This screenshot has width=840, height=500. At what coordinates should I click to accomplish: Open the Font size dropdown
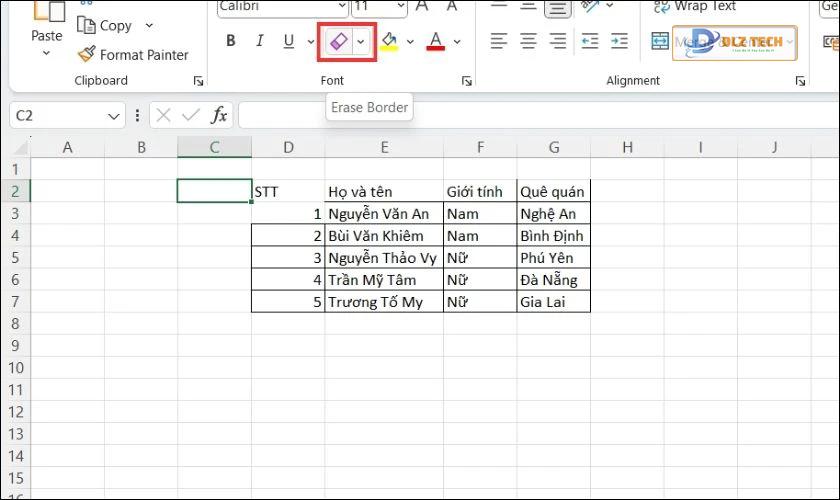(401, 6)
